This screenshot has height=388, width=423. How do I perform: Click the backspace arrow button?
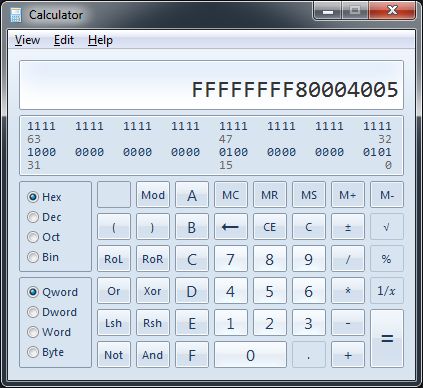click(231, 227)
